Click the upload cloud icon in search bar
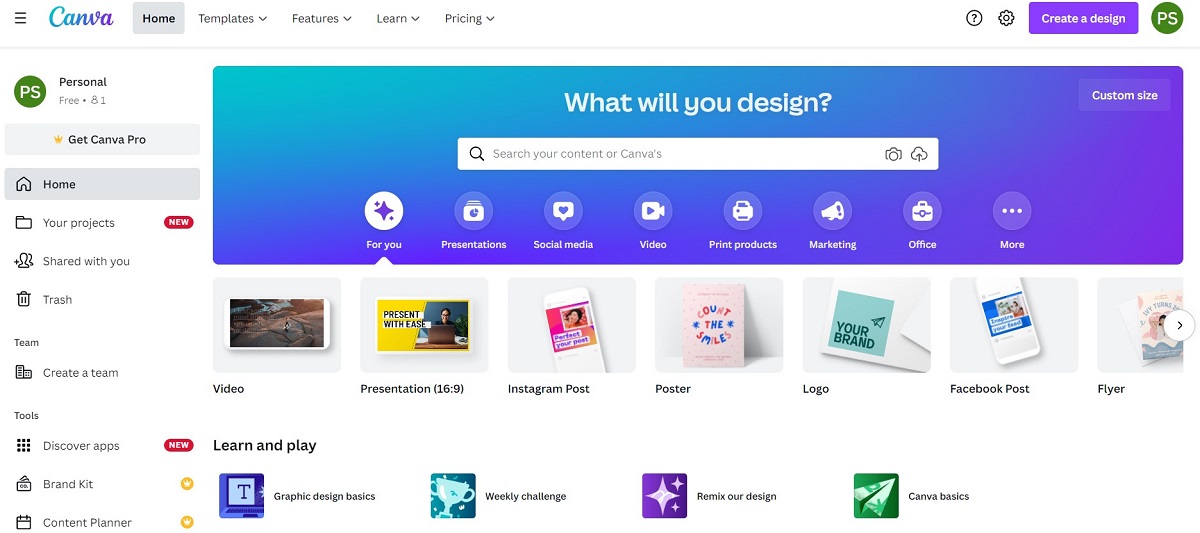 [x=919, y=154]
